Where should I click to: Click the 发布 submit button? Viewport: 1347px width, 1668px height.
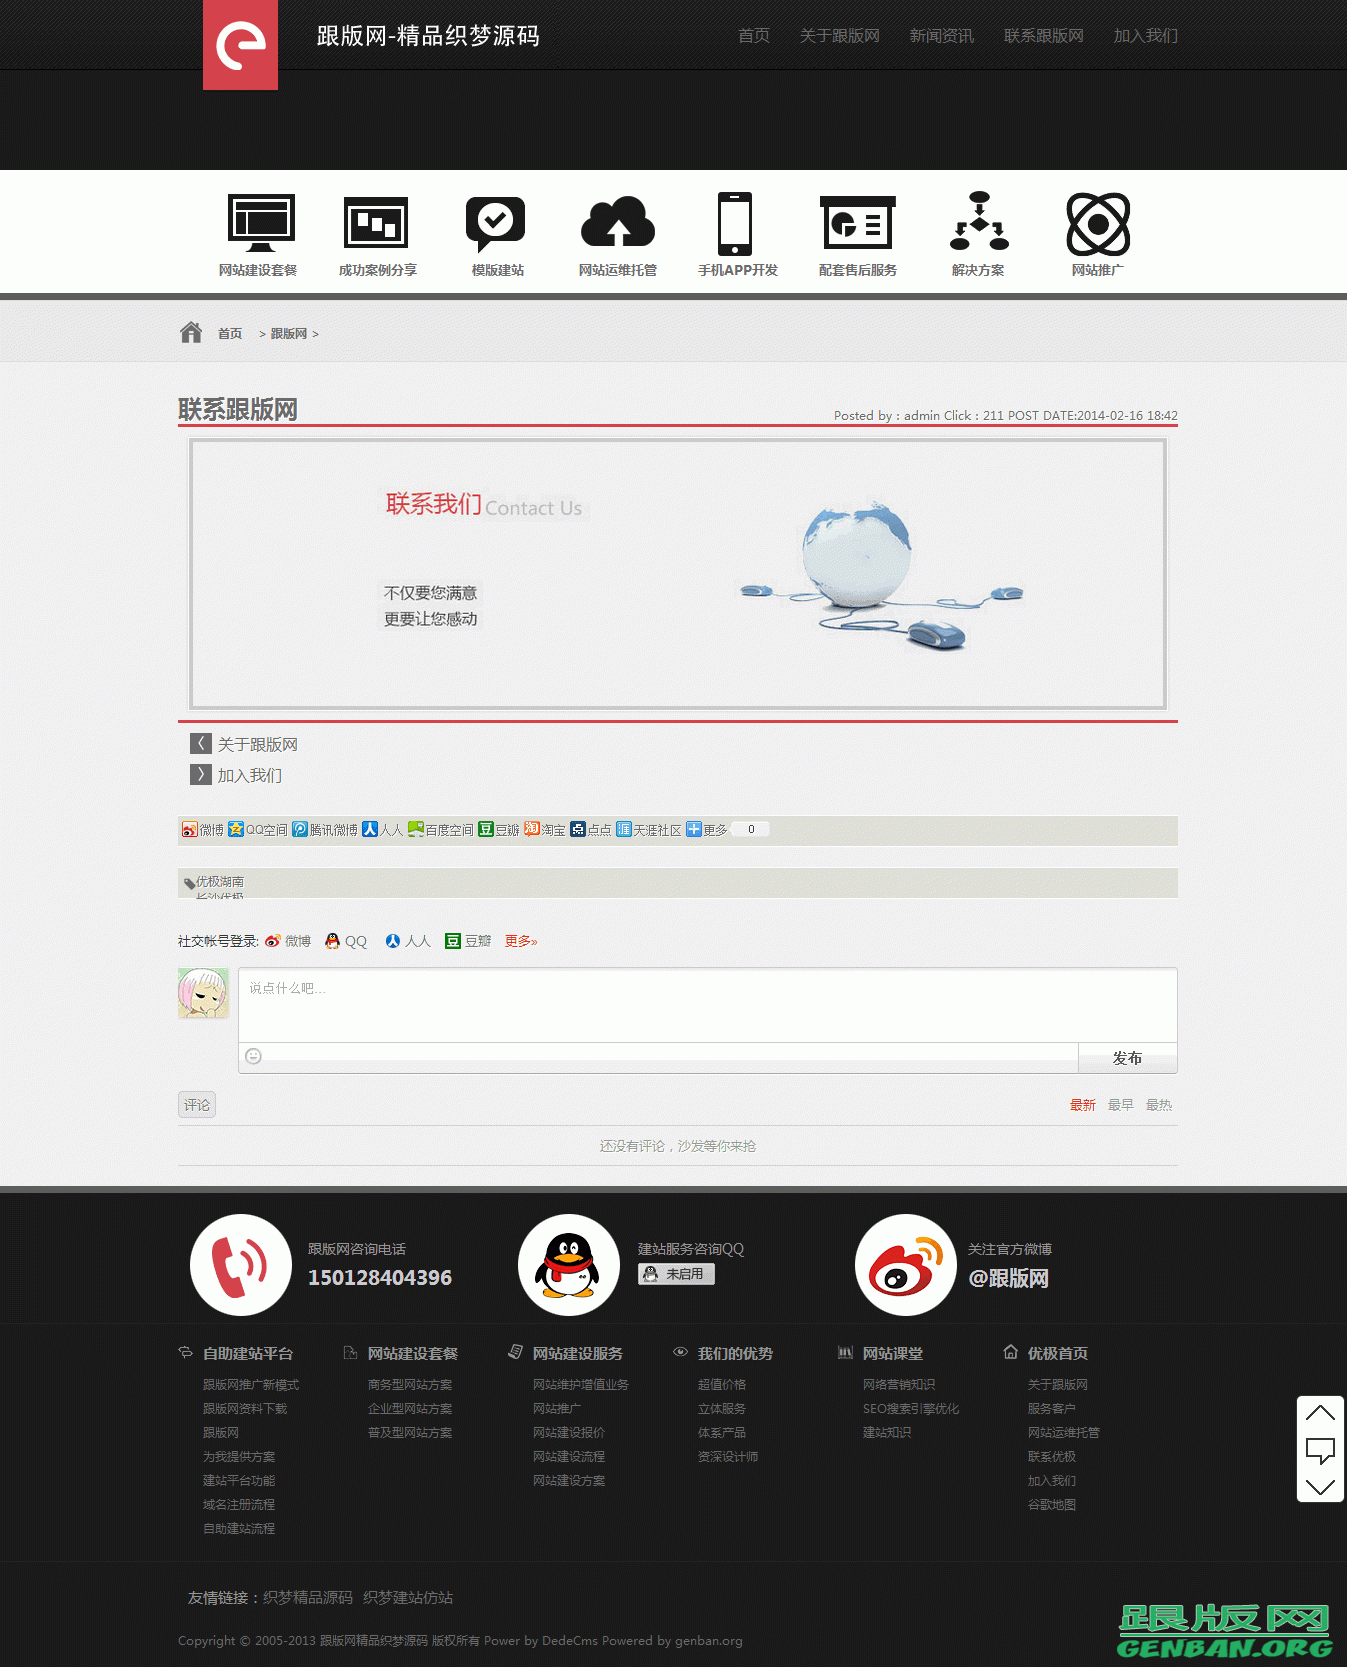(x=1127, y=1058)
